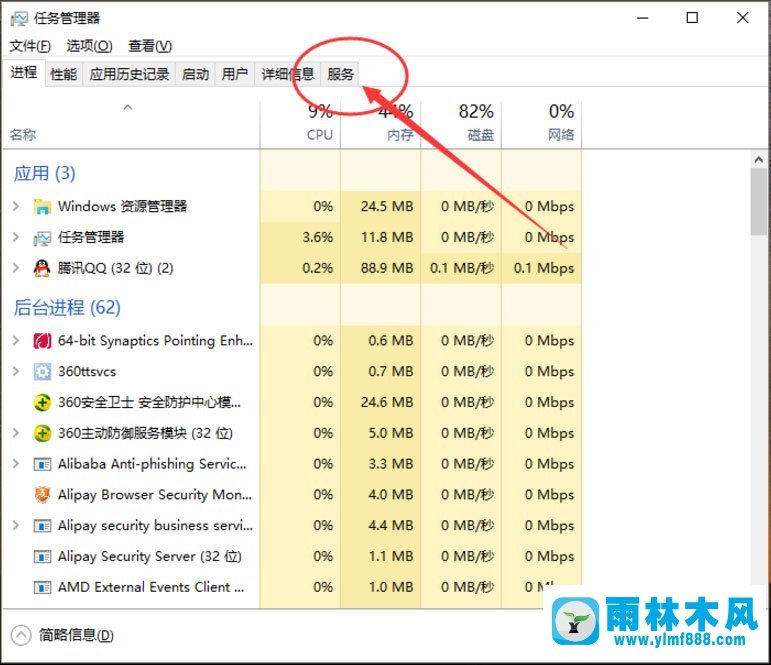
Task: Sort by the CPU column header
Action: [300, 126]
